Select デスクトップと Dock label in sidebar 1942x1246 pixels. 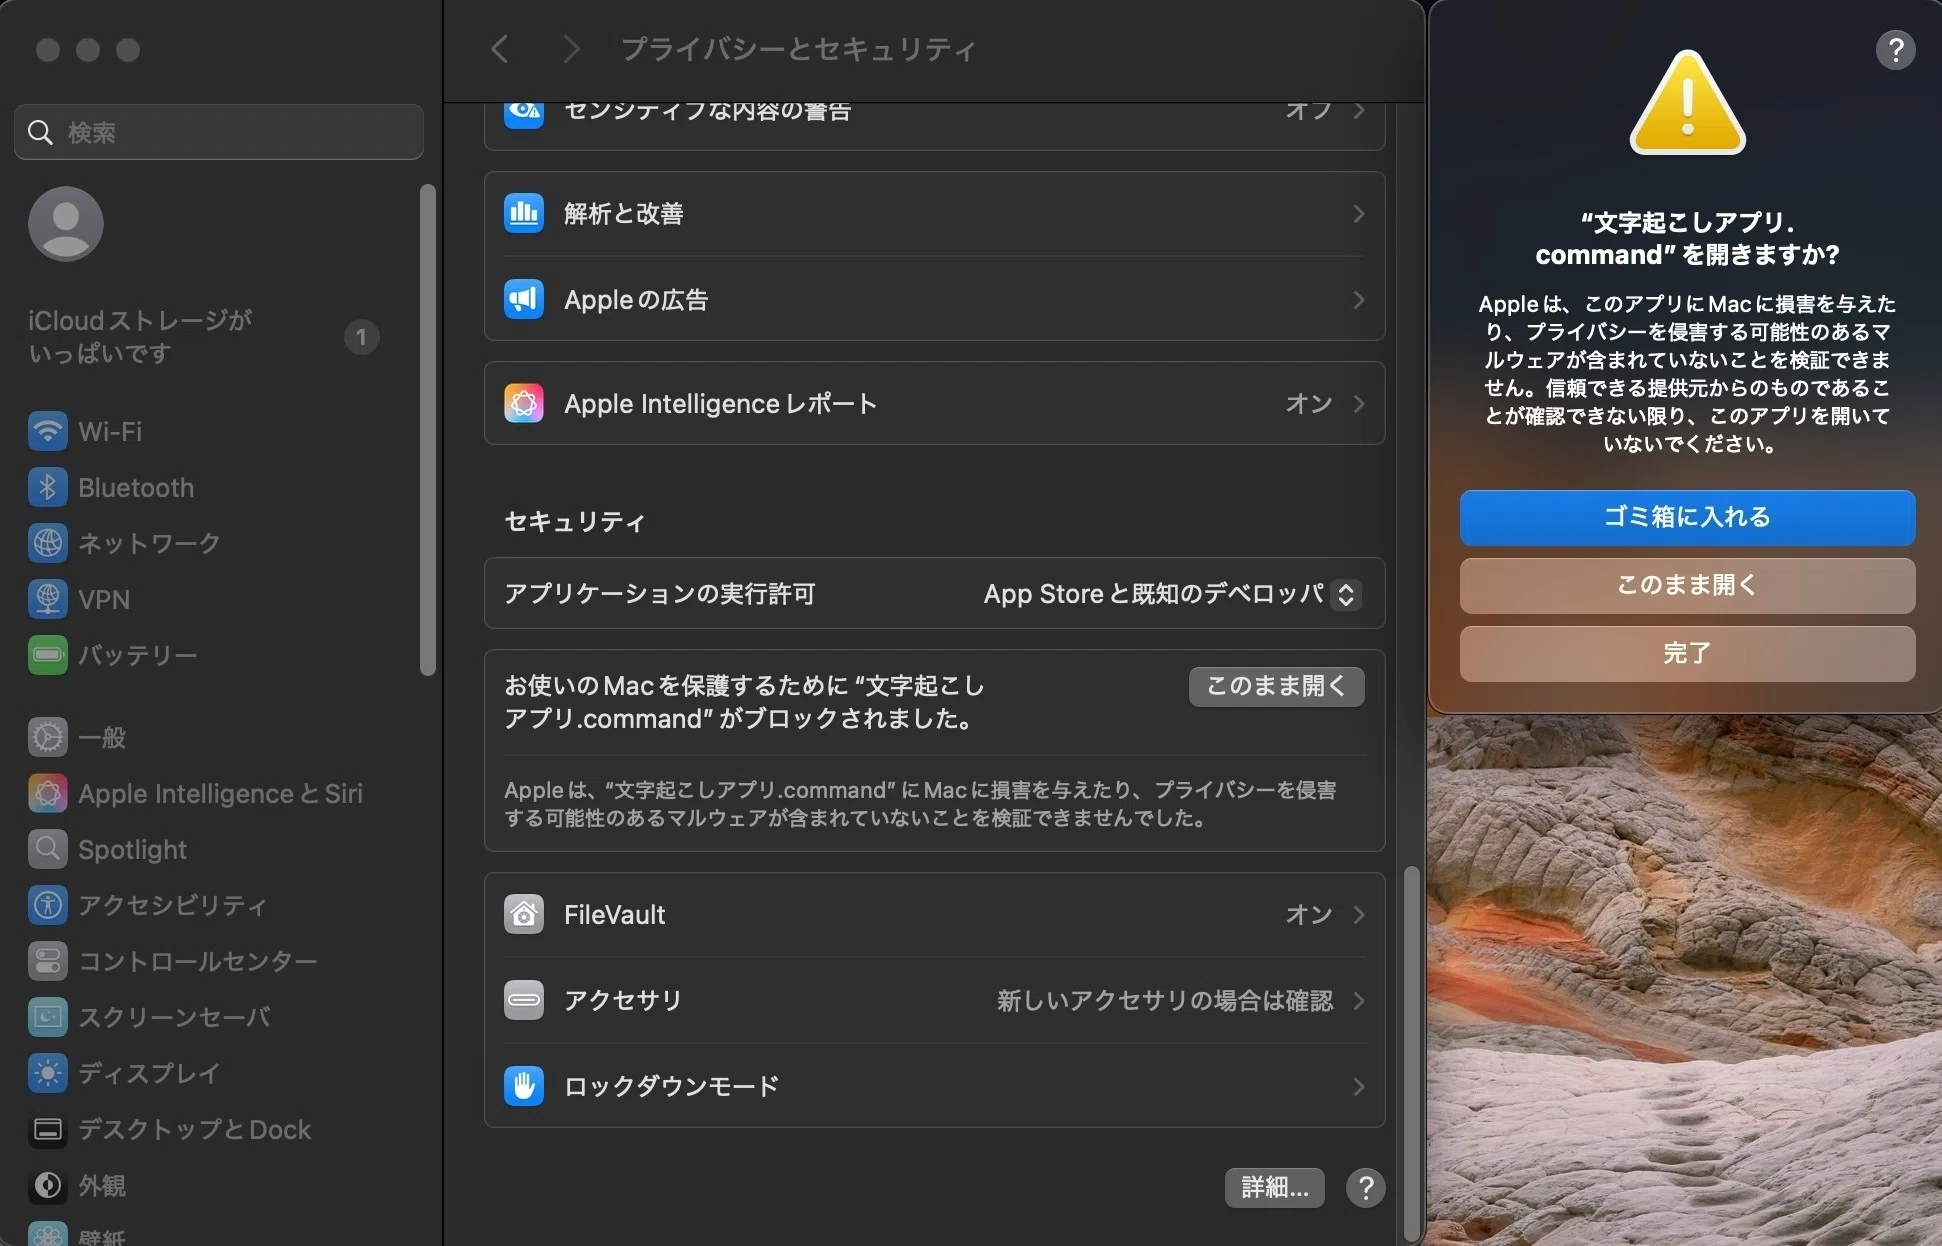tap(195, 1129)
